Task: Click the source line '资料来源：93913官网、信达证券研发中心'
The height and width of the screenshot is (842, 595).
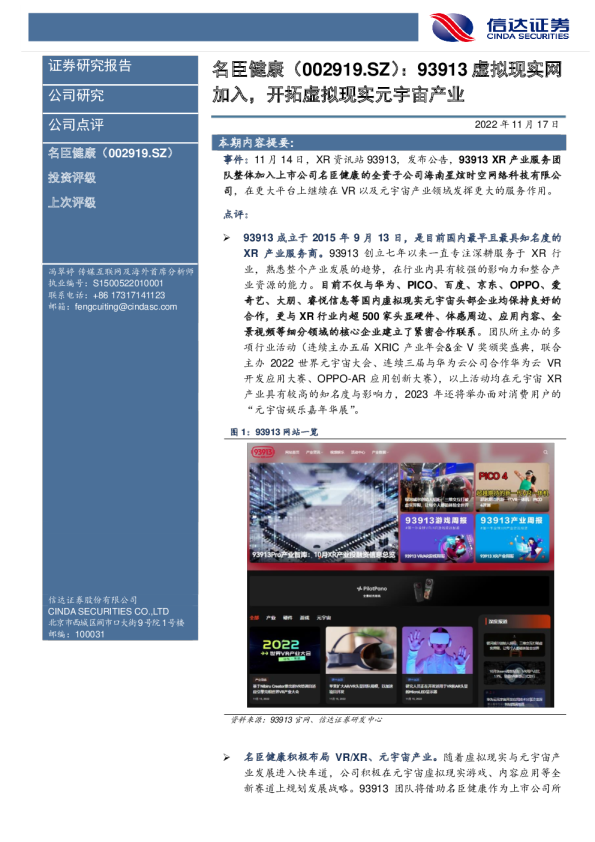Action: (306, 720)
